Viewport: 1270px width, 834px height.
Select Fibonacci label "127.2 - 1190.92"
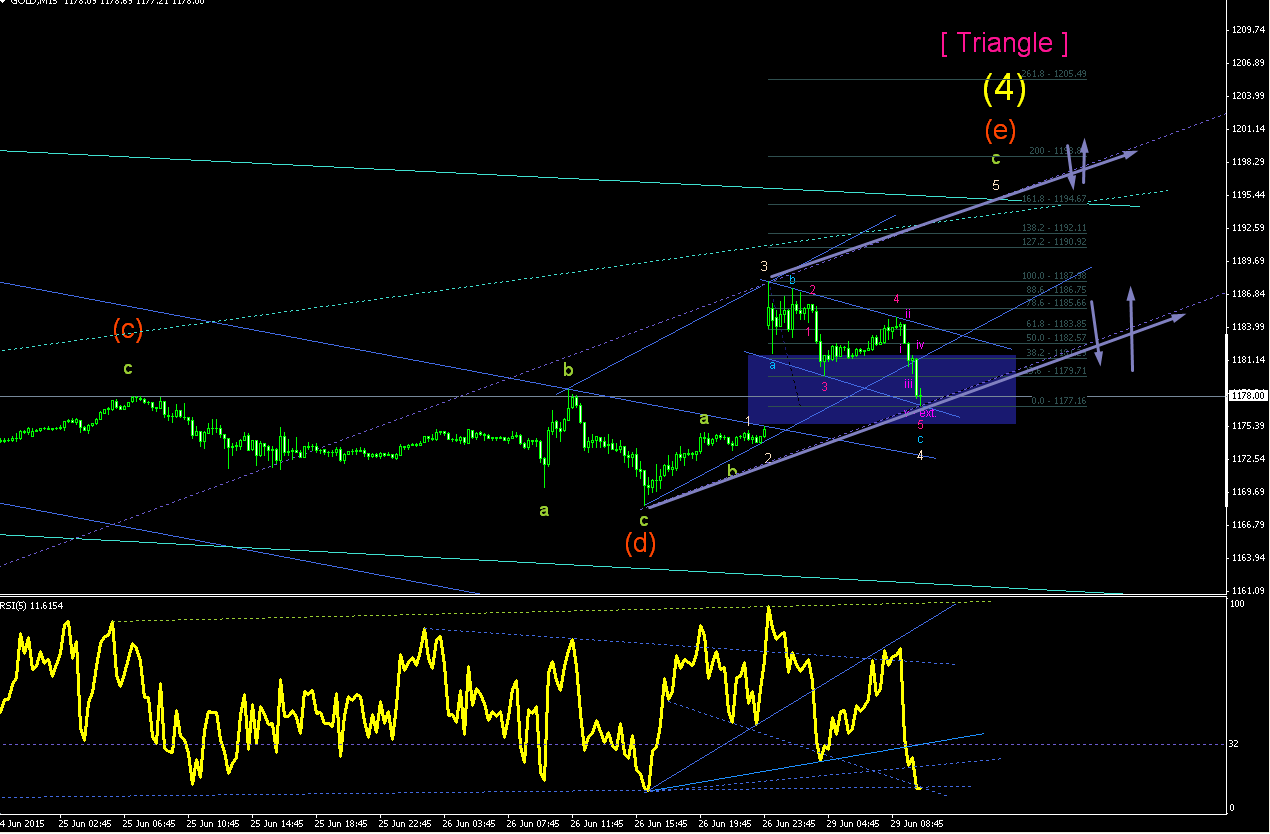(1055, 242)
